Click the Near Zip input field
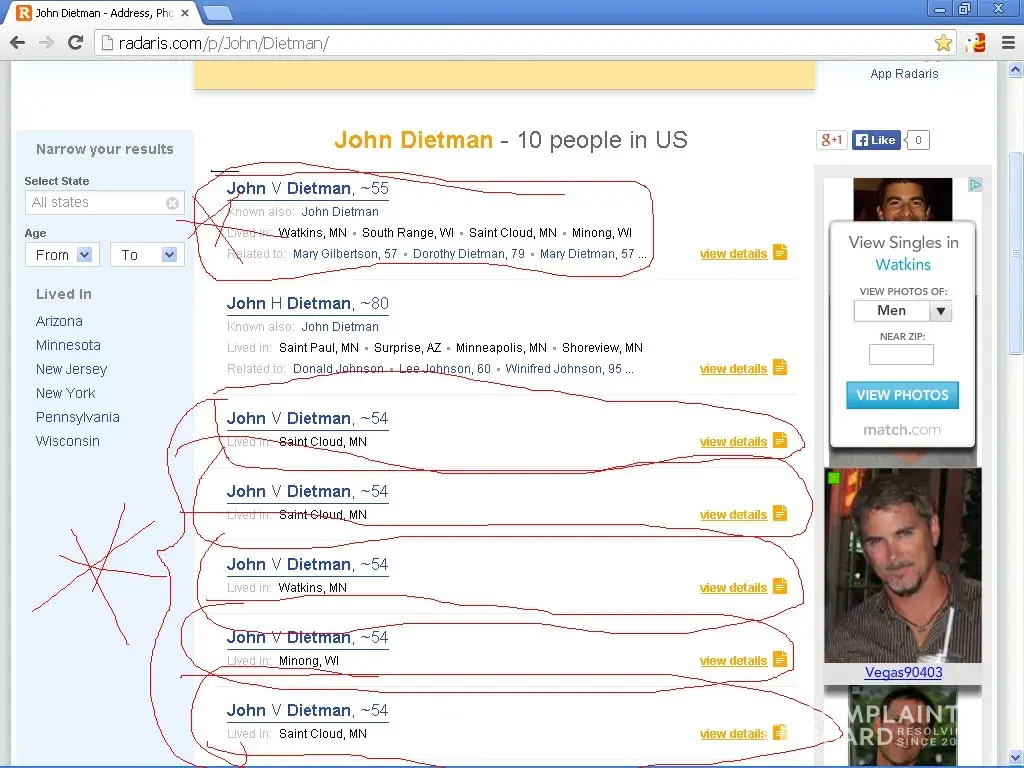The height and width of the screenshot is (768, 1024). (x=901, y=354)
